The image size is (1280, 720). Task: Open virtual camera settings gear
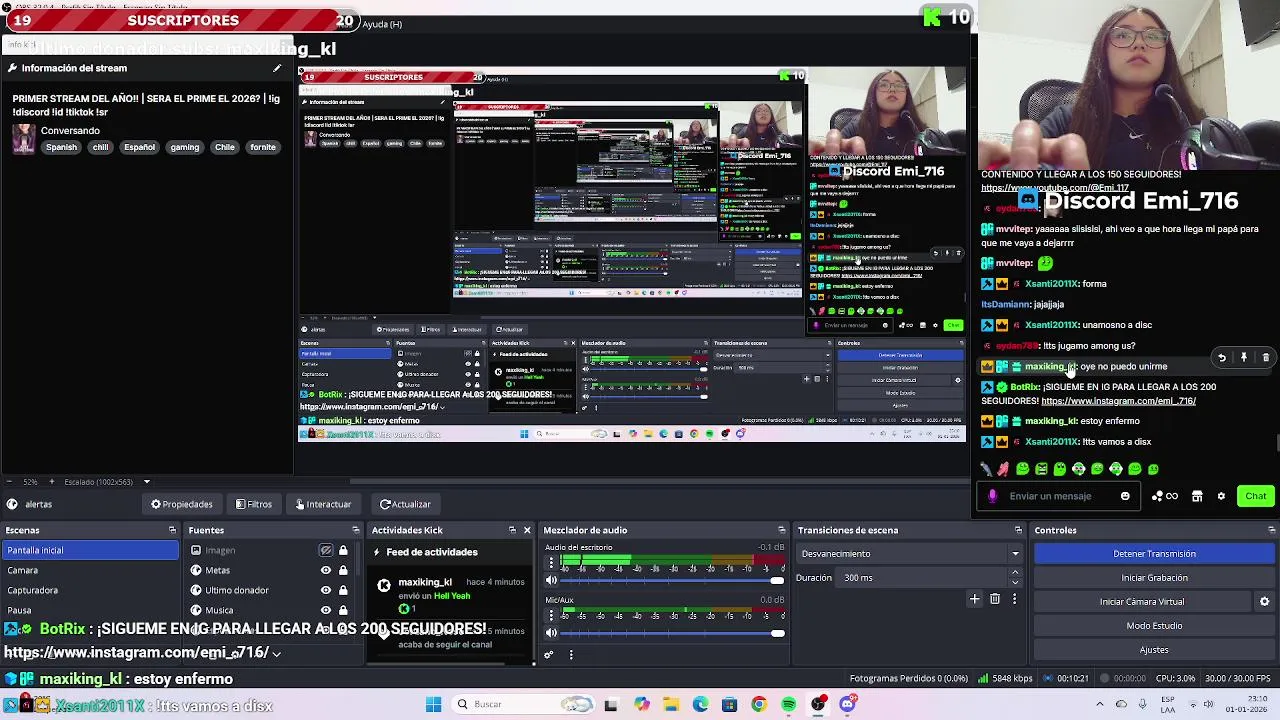[x=1264, y=602]
